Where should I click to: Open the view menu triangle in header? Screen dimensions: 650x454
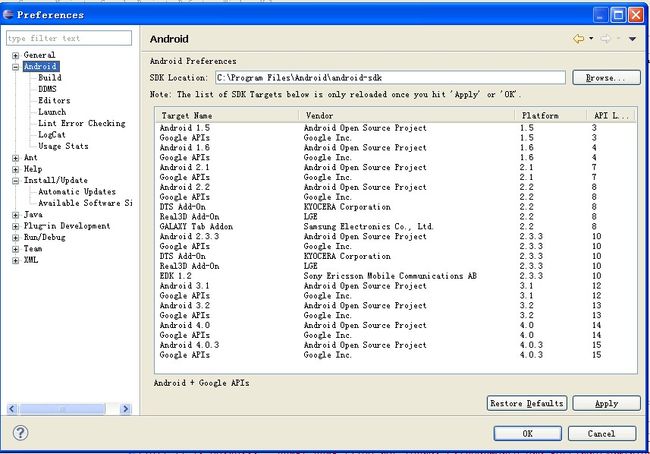632,39
